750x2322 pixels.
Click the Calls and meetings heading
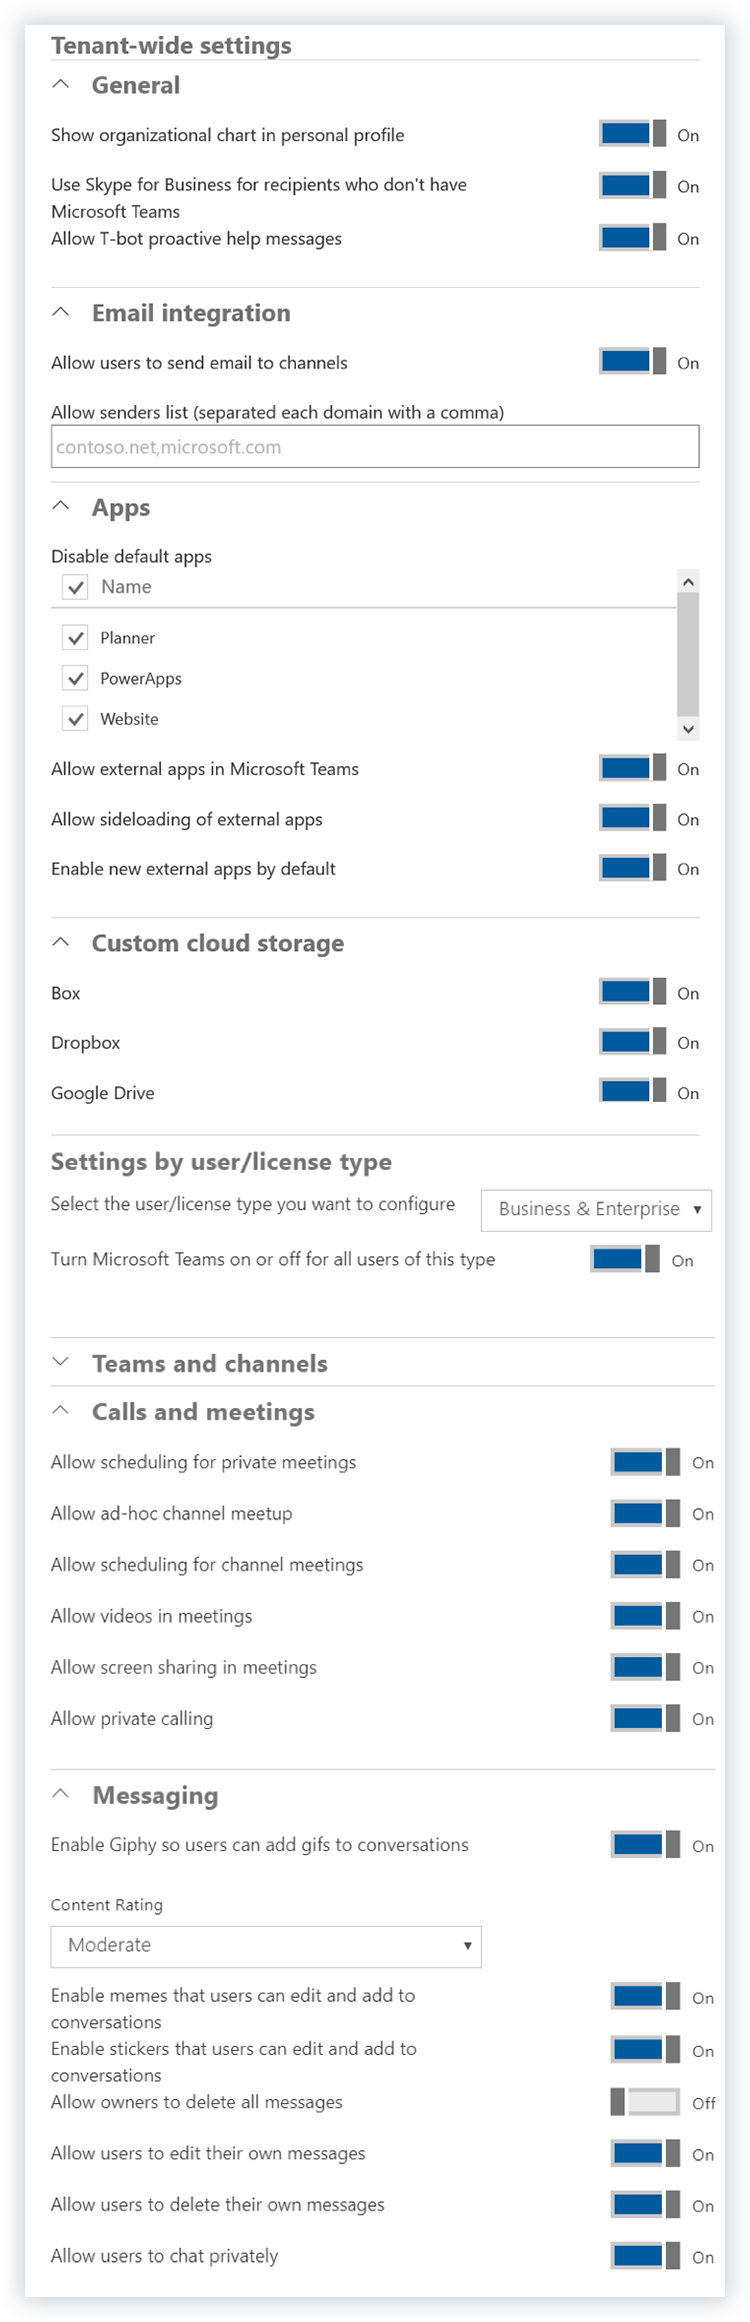[203, 1411]
